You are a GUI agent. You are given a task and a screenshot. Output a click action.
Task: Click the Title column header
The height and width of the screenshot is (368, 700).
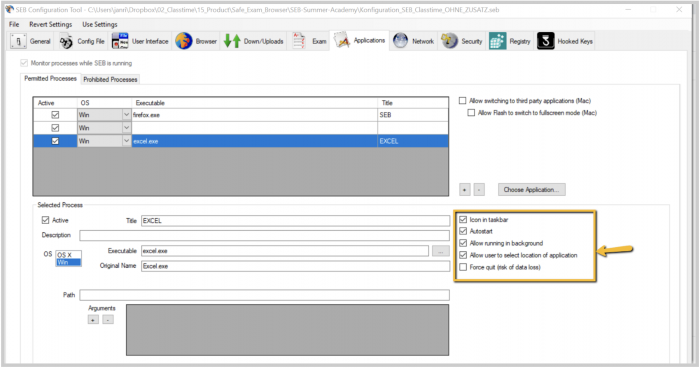click(413, 103)
